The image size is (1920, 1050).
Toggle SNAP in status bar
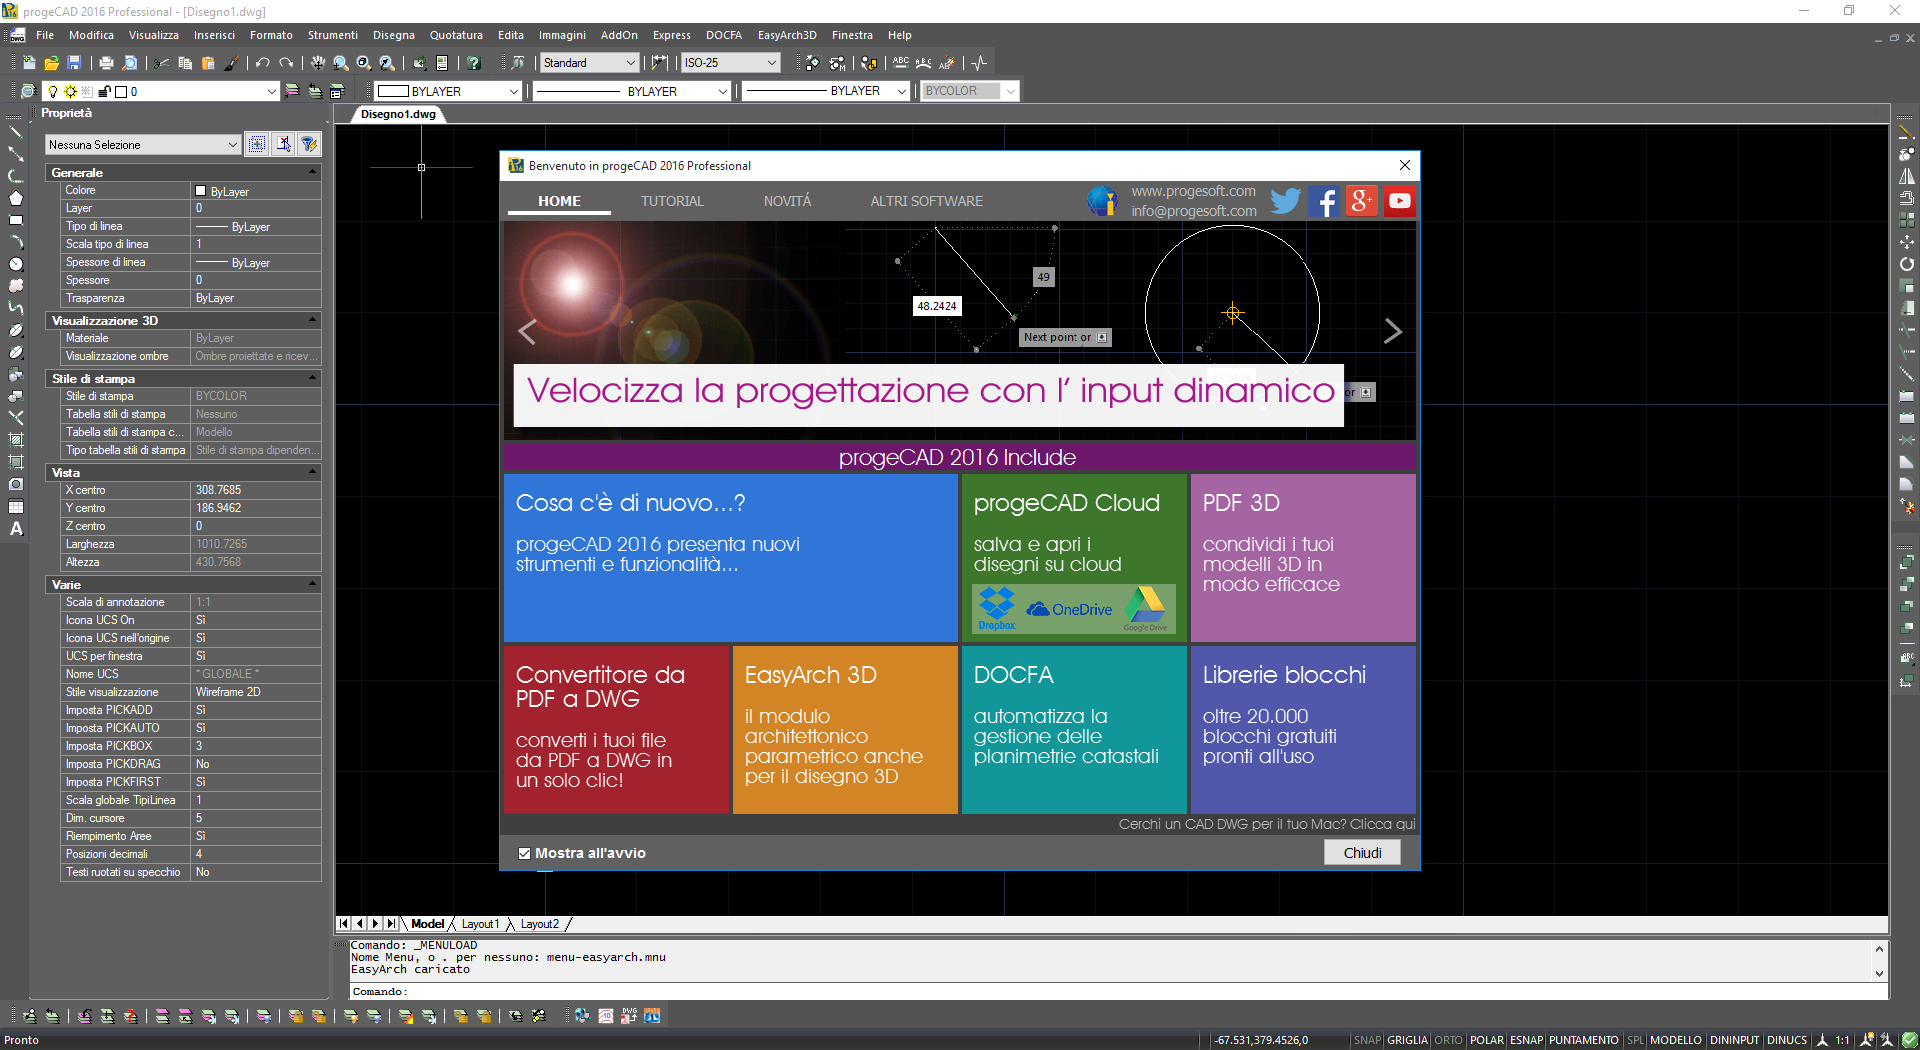(1367, 1040)
